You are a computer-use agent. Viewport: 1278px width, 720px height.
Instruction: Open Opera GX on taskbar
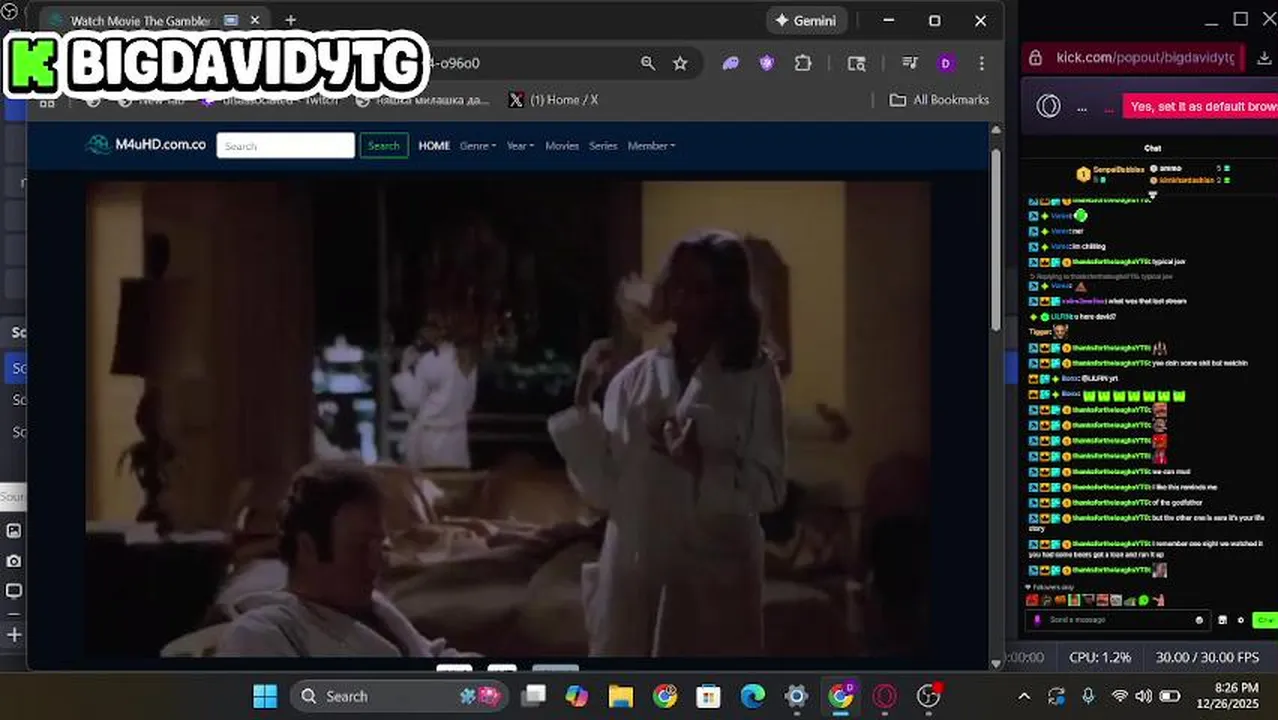(x=885, y=696)
